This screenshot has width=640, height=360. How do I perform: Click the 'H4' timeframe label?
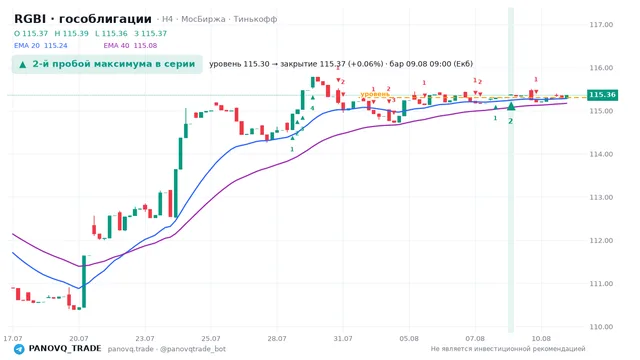(x=167, y=19)
